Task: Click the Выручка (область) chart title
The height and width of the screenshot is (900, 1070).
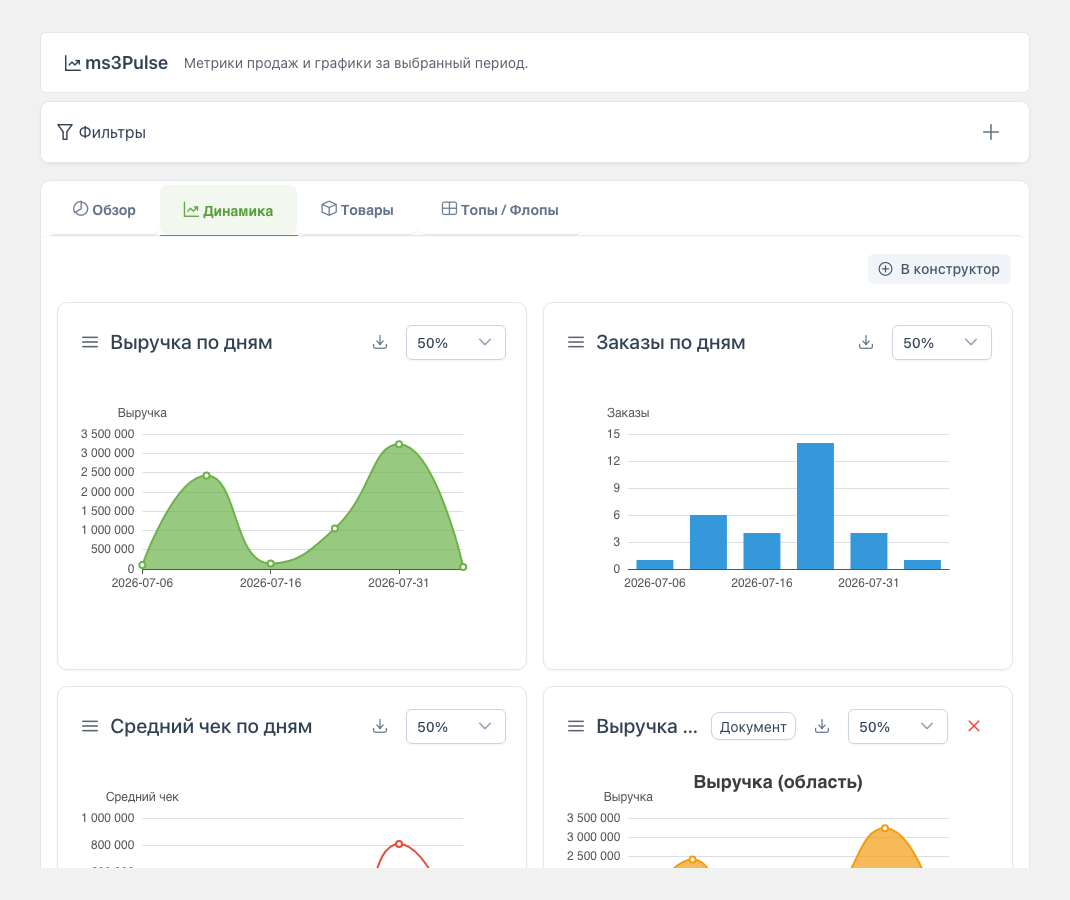Action: tap(778, 782)
